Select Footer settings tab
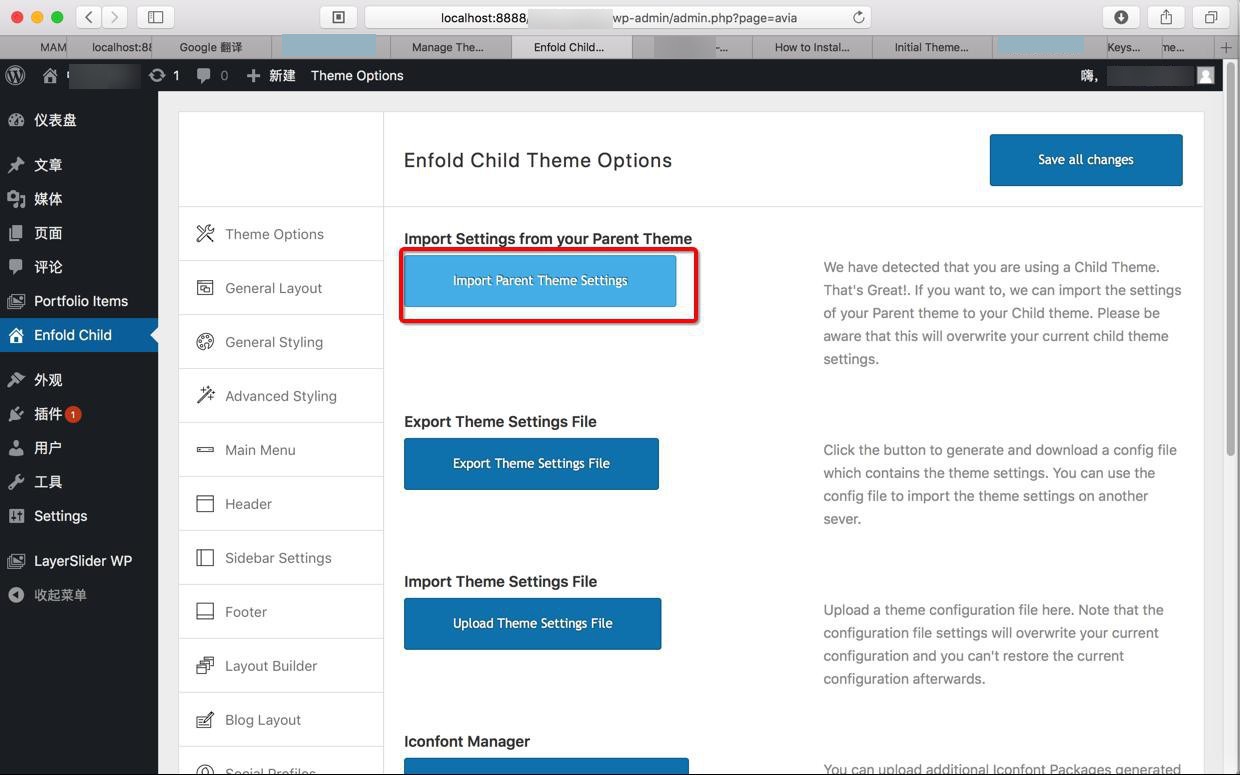Screen dimensions: 1240x775 click(x=281, y=612)
